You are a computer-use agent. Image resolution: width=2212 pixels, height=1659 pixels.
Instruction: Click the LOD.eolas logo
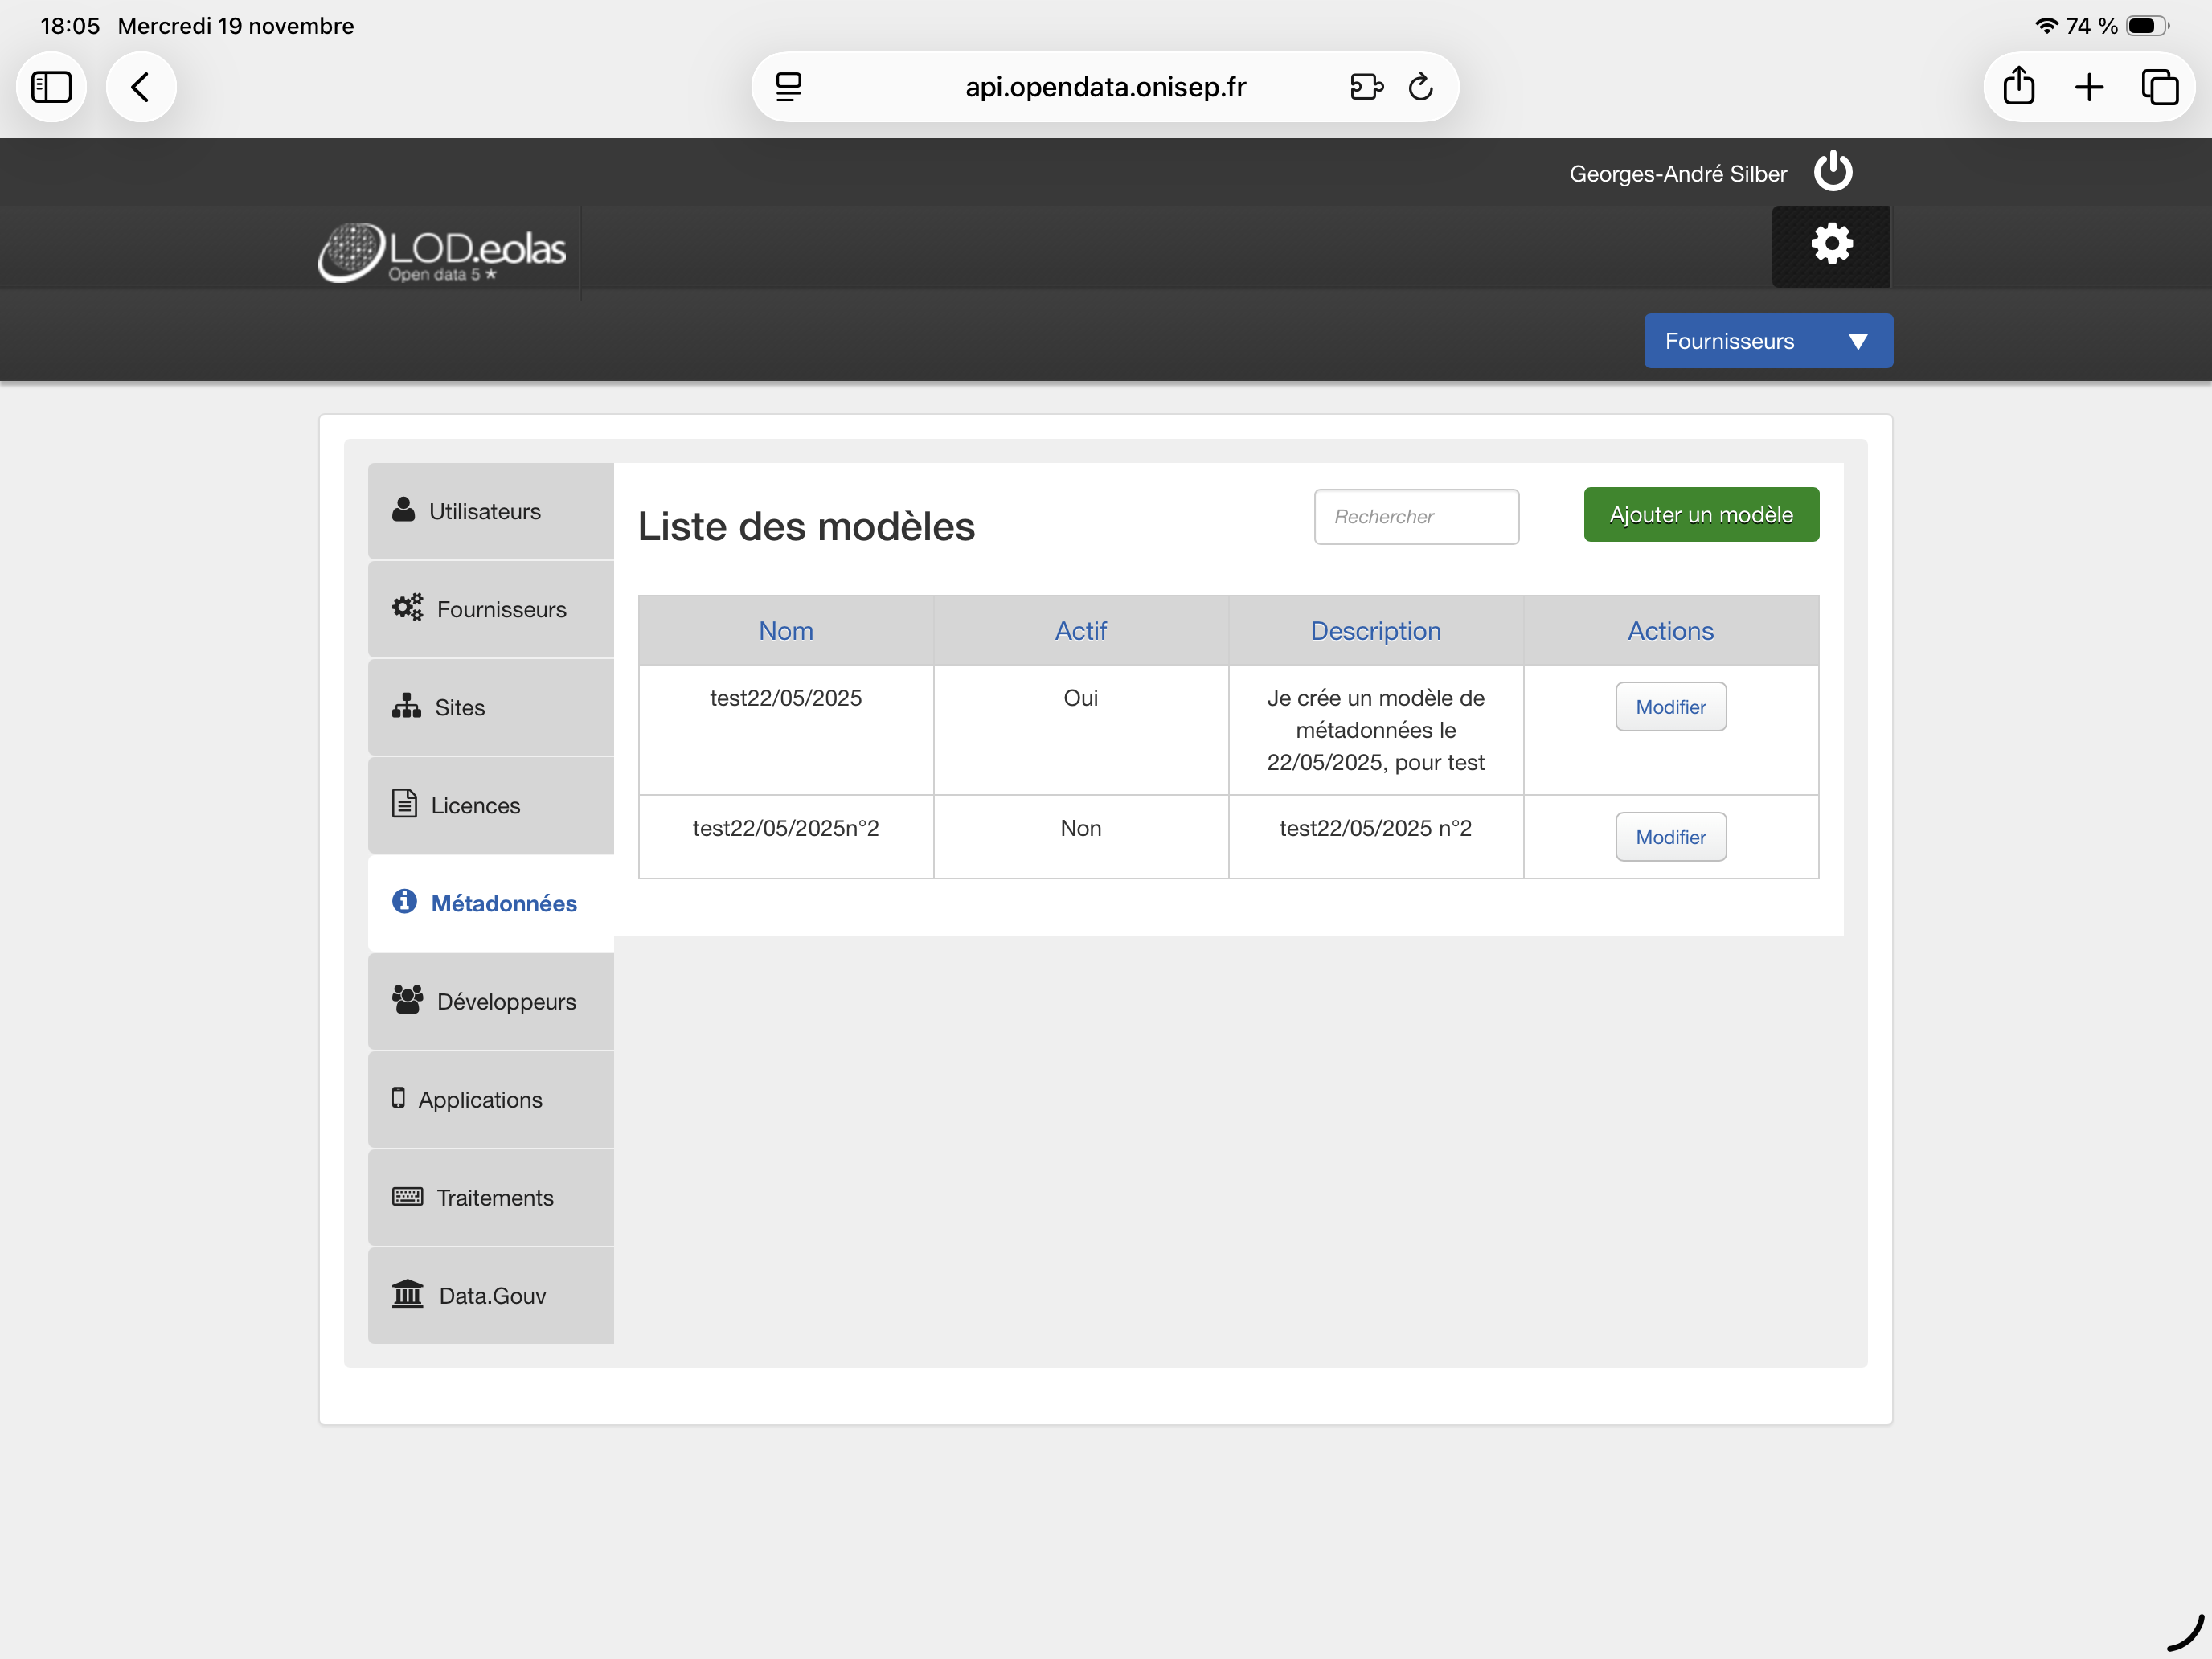pyautogui.click(x=443, y=252)
